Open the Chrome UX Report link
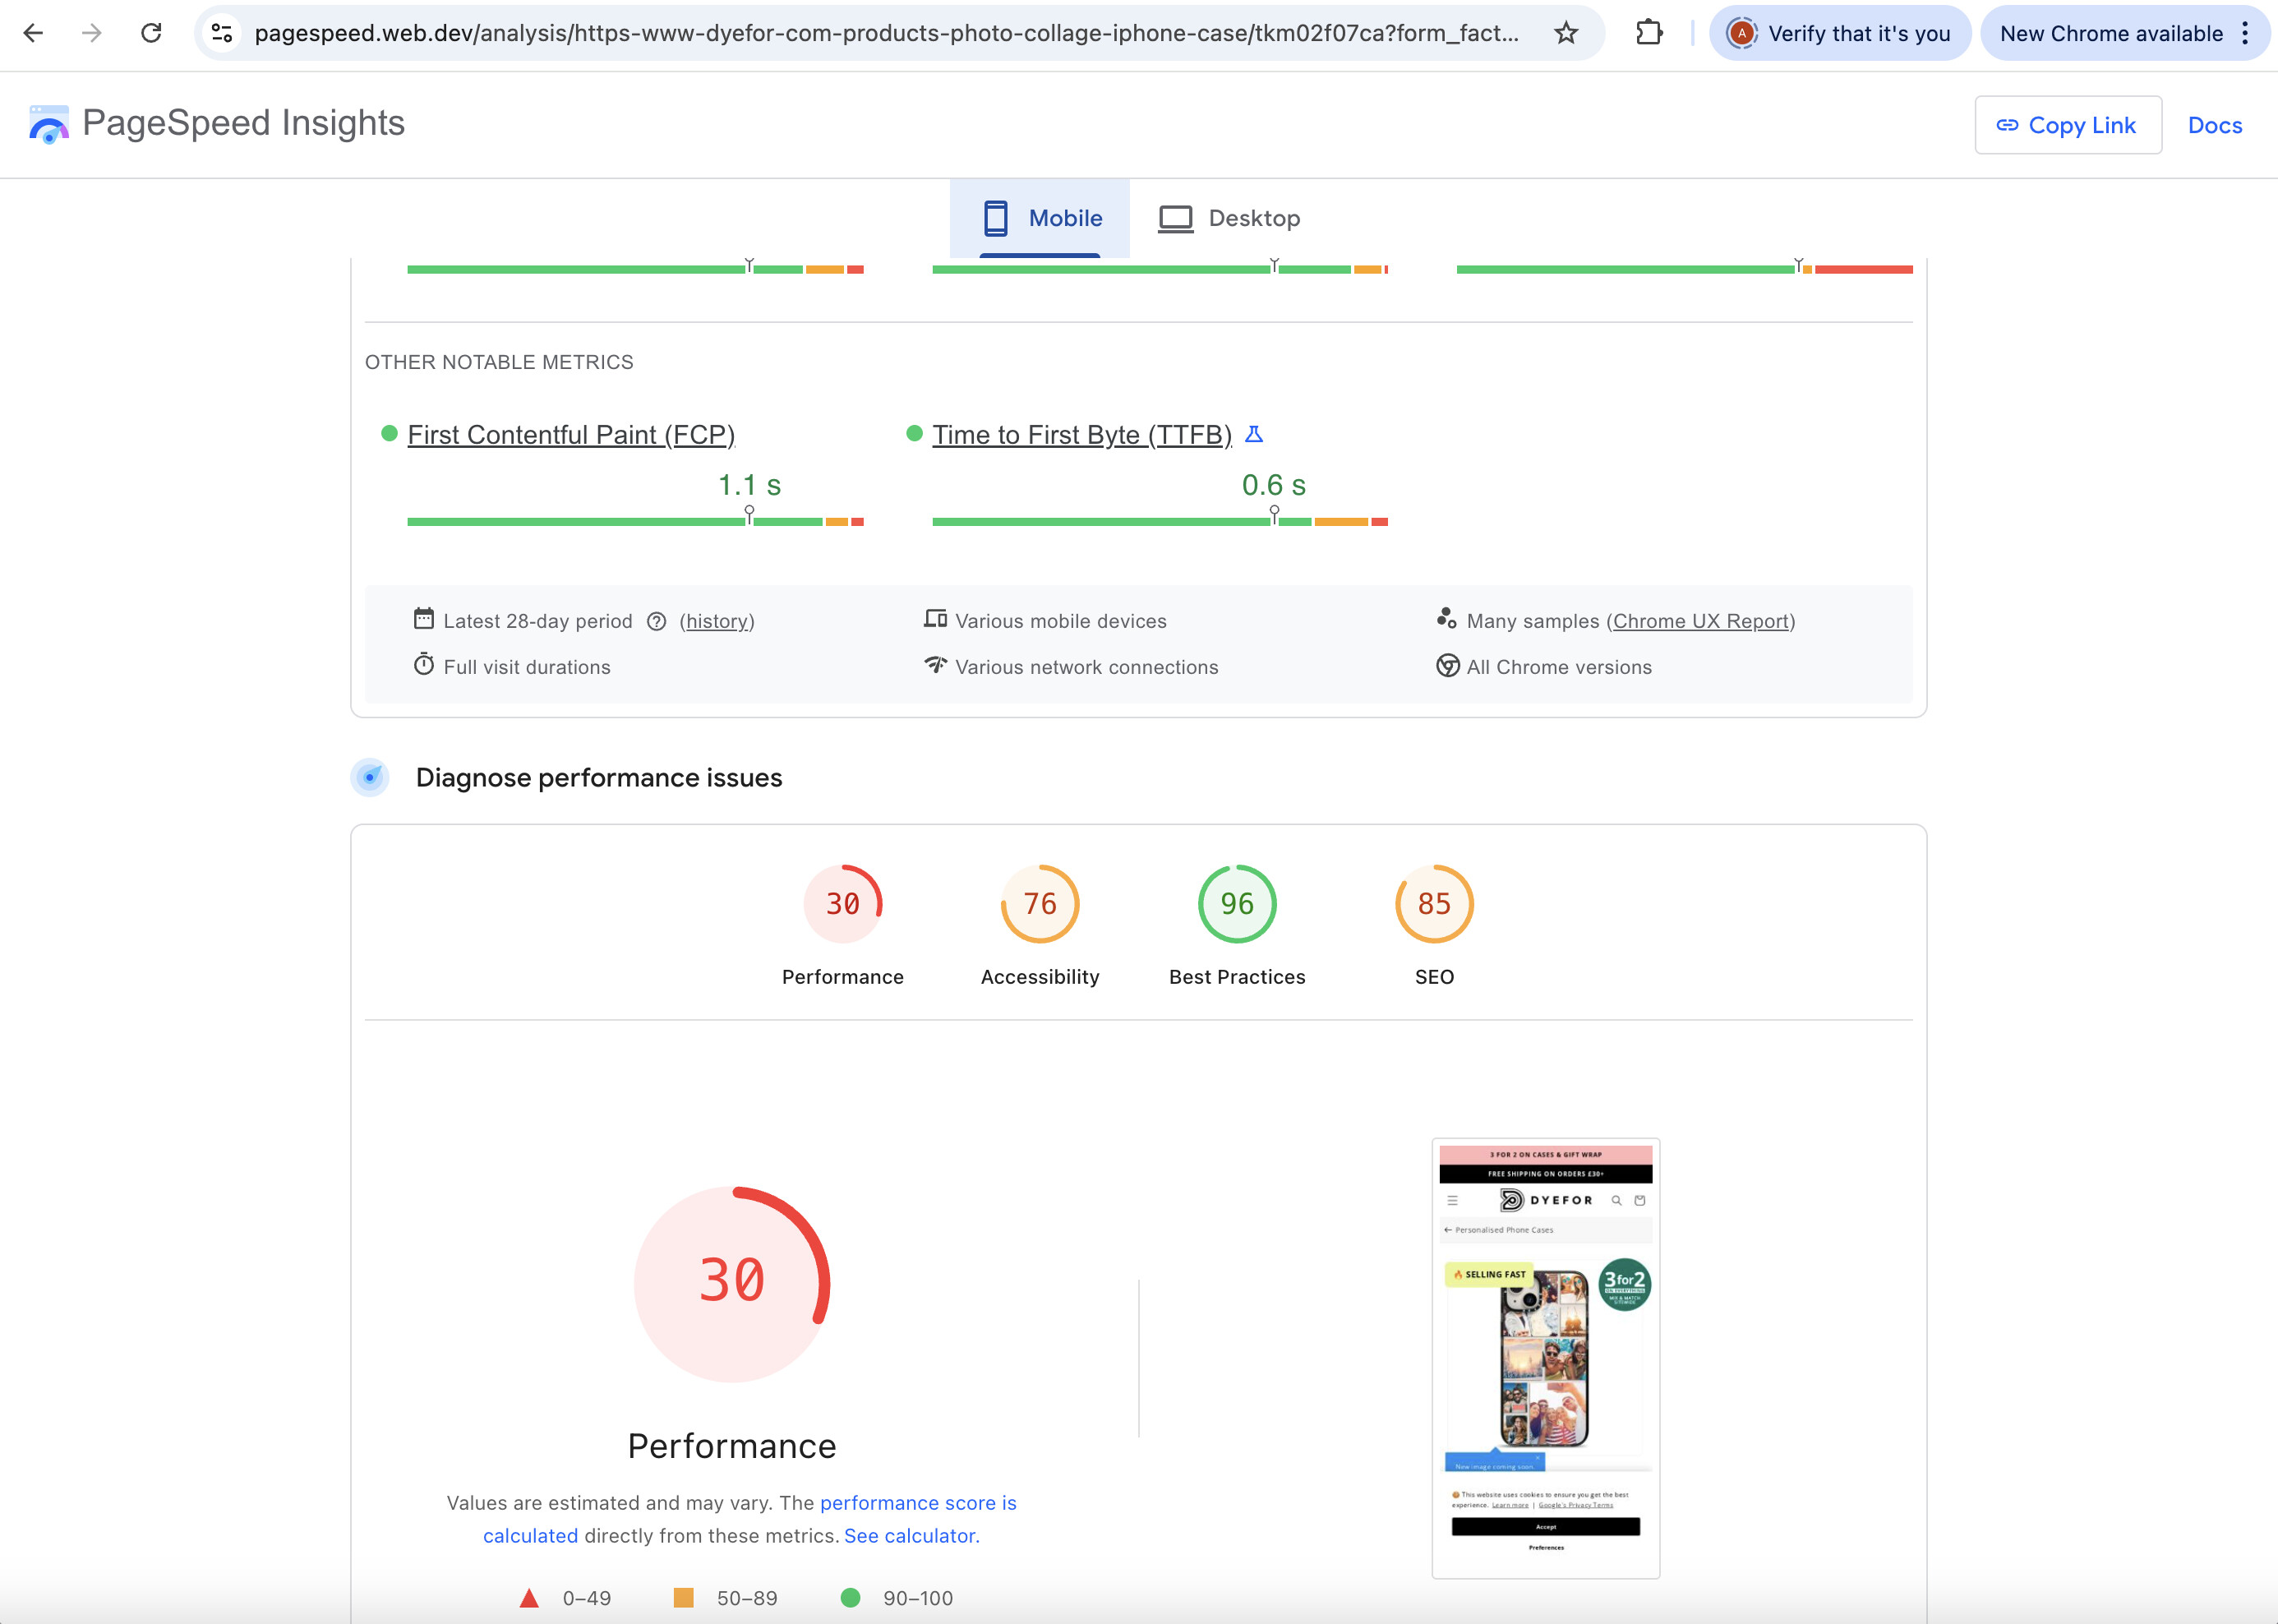This screenshot has height=1624, width=2278. point(1700,621)
